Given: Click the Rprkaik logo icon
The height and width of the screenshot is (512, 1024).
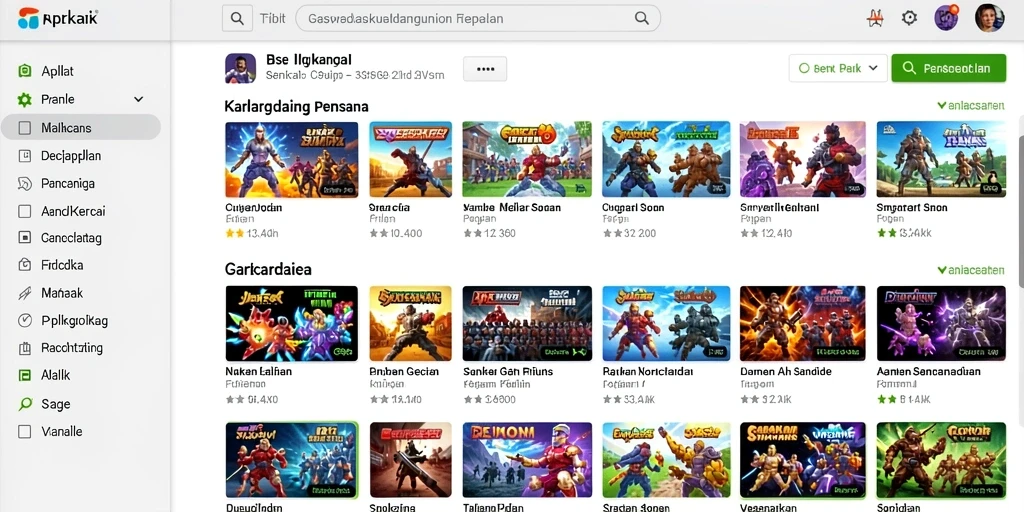Looking at the screenshot, I should pos(28,18).
